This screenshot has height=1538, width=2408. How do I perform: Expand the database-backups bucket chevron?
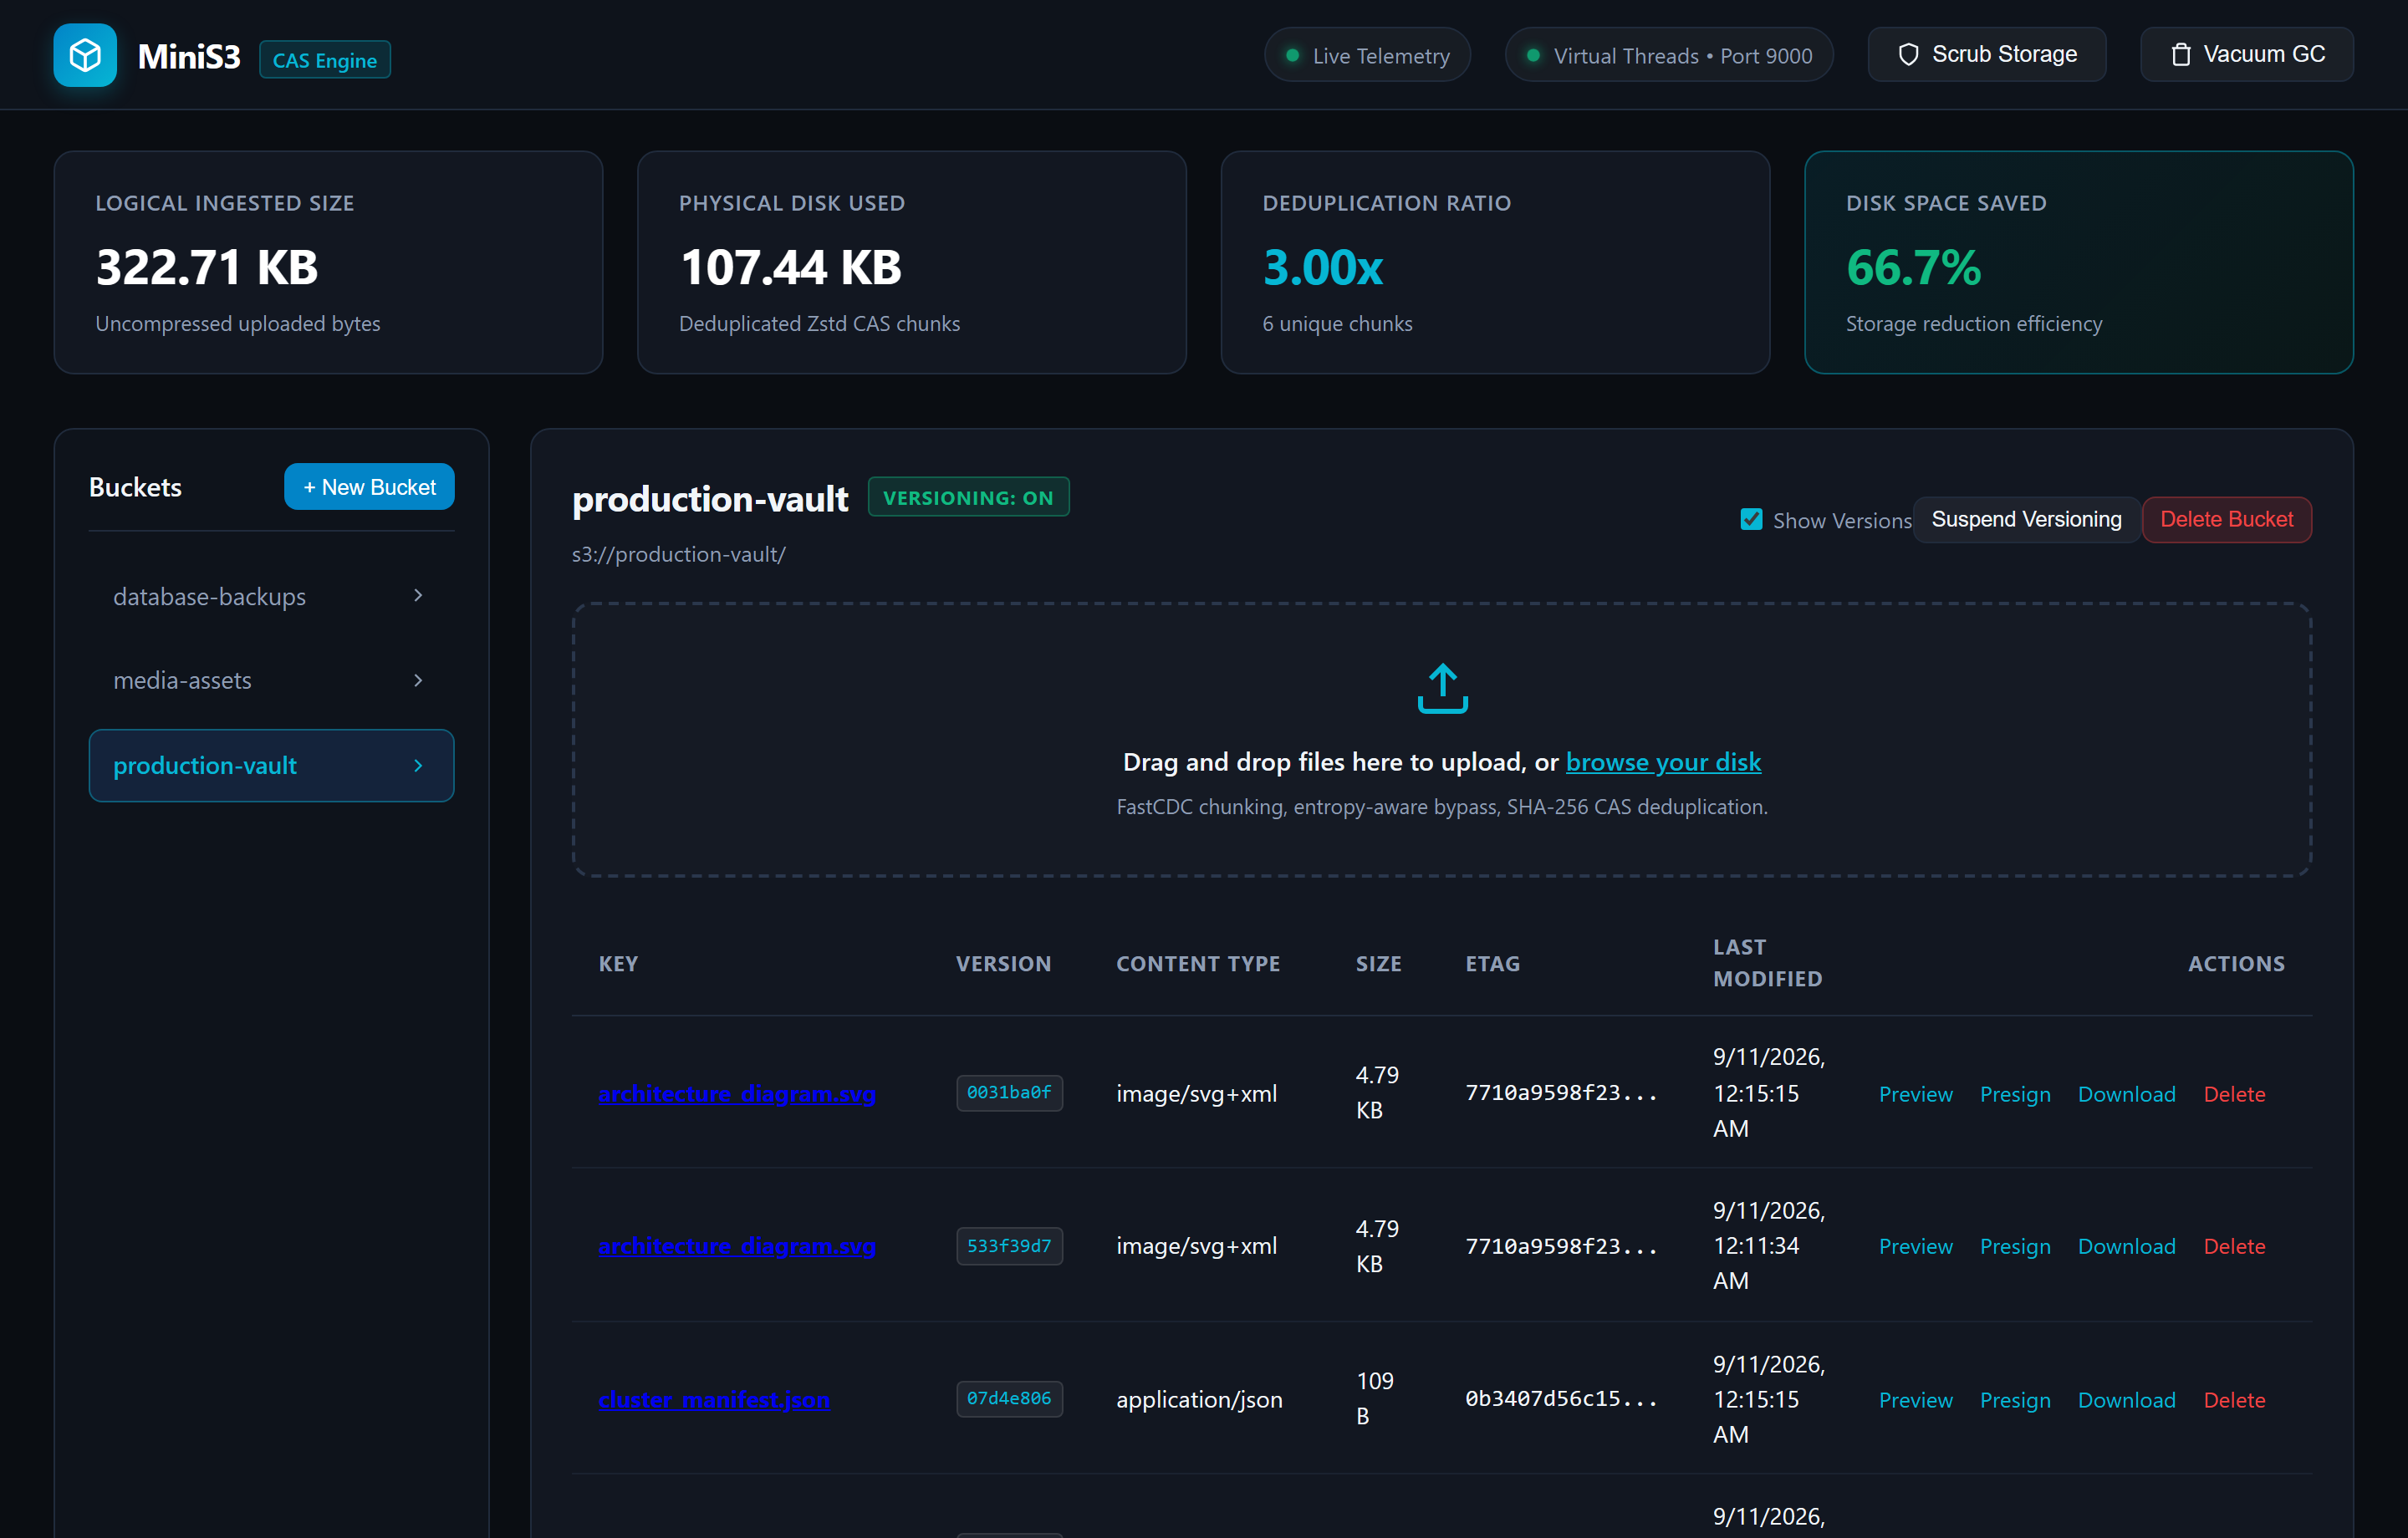[x=418, y=595]
